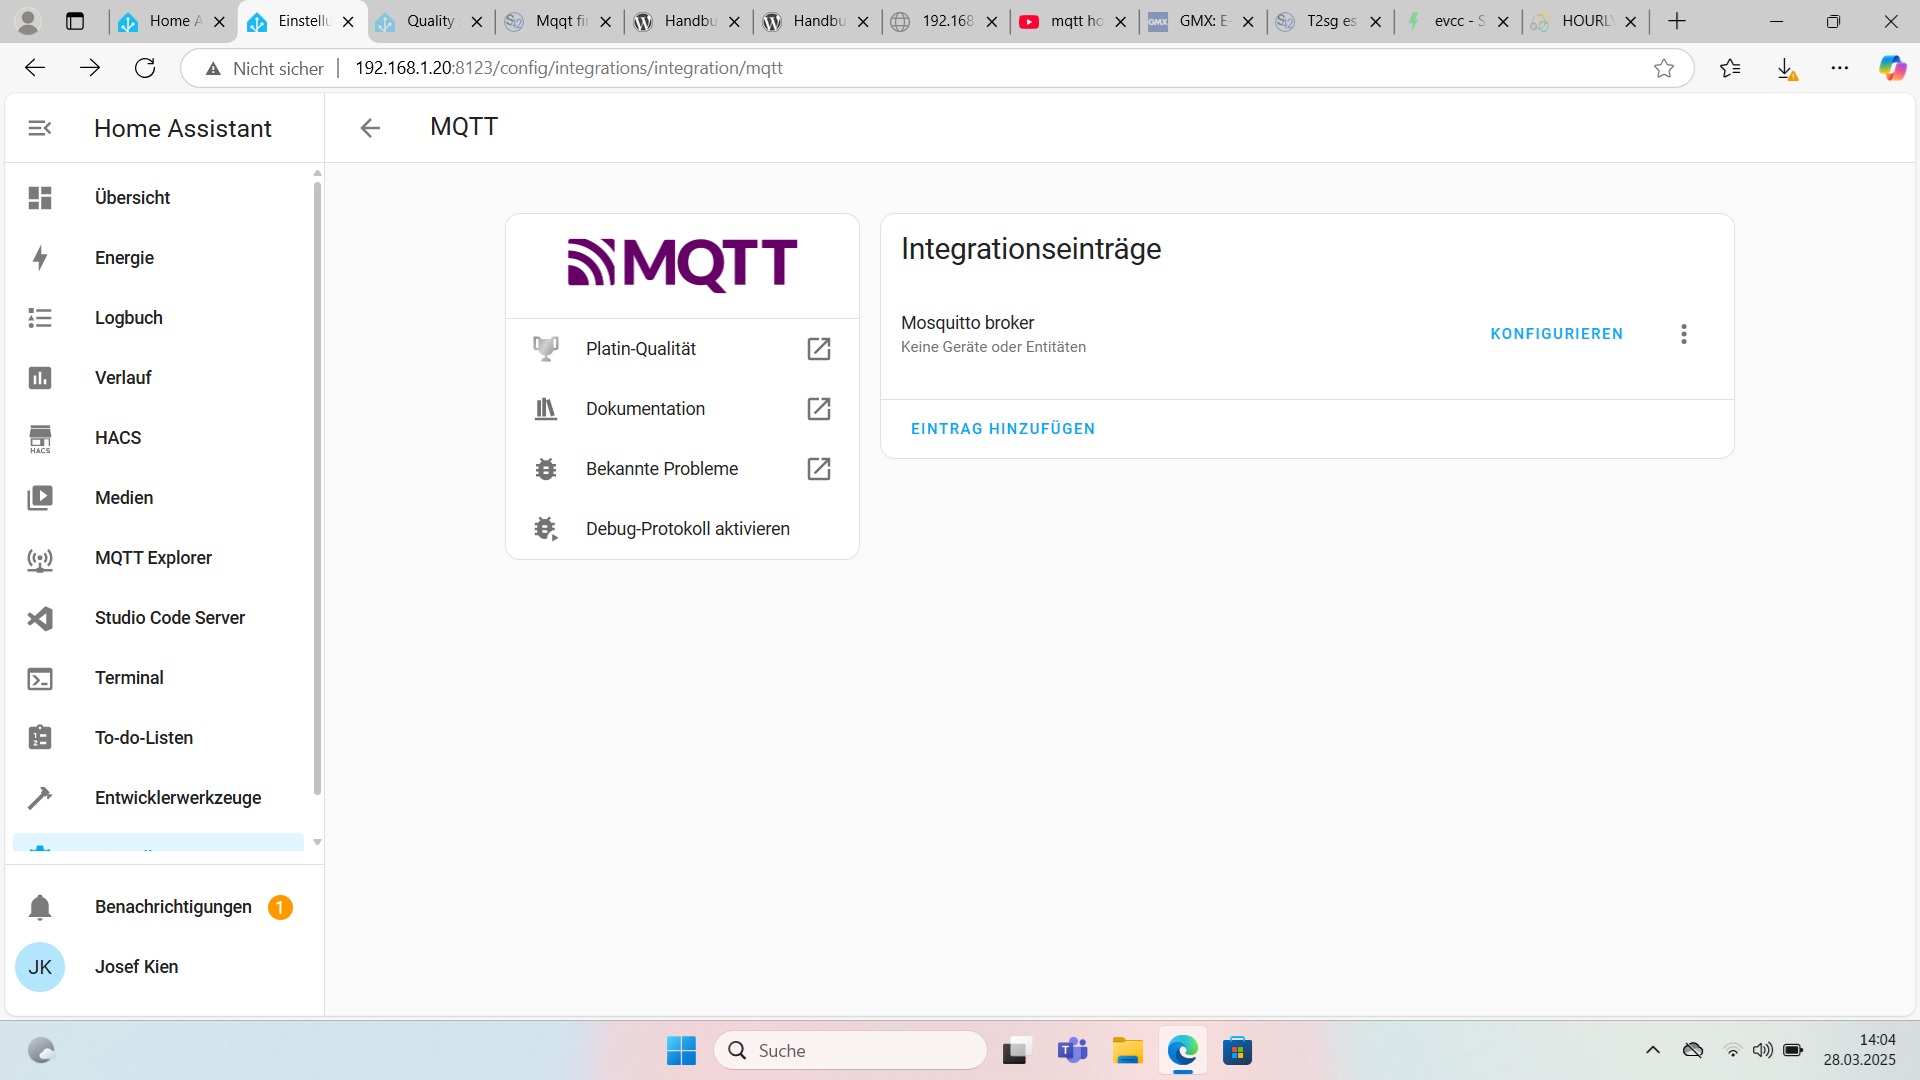Go back with the MQTT page arrow
This screenshot has width=1920, height=1080.
tap(370, 128)
